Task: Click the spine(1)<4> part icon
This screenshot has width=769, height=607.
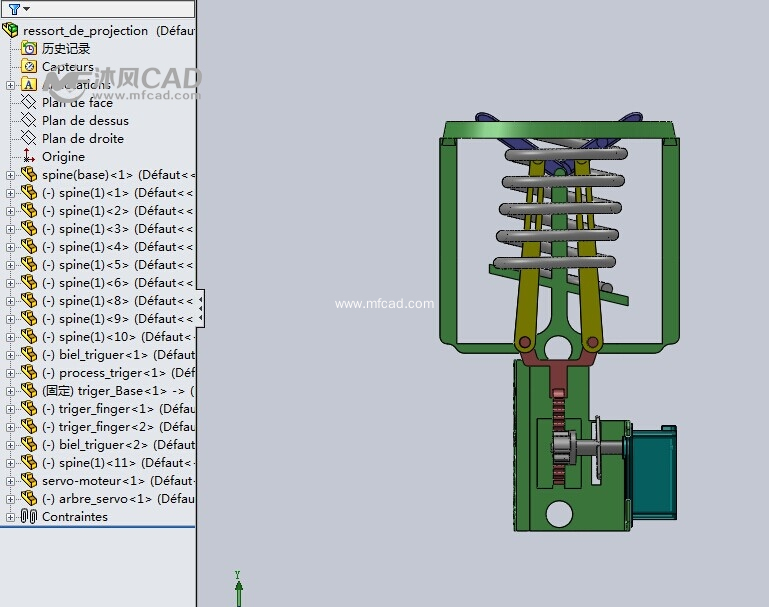Action: (x=29, y=247)
